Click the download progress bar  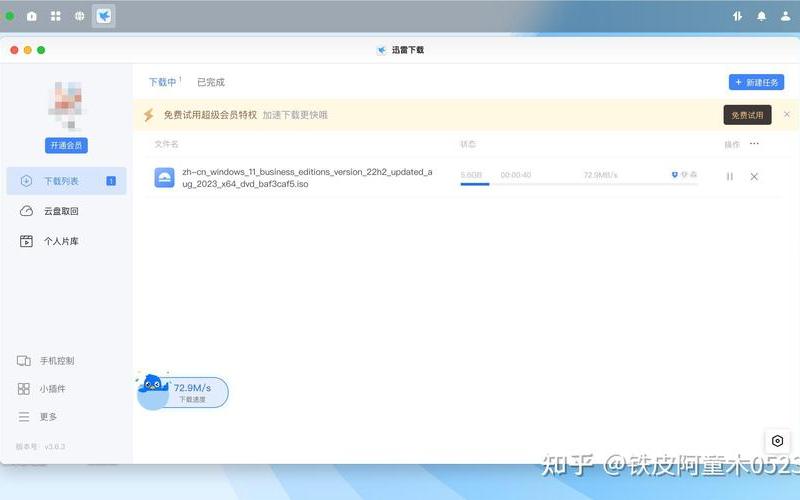click(579, 184)
